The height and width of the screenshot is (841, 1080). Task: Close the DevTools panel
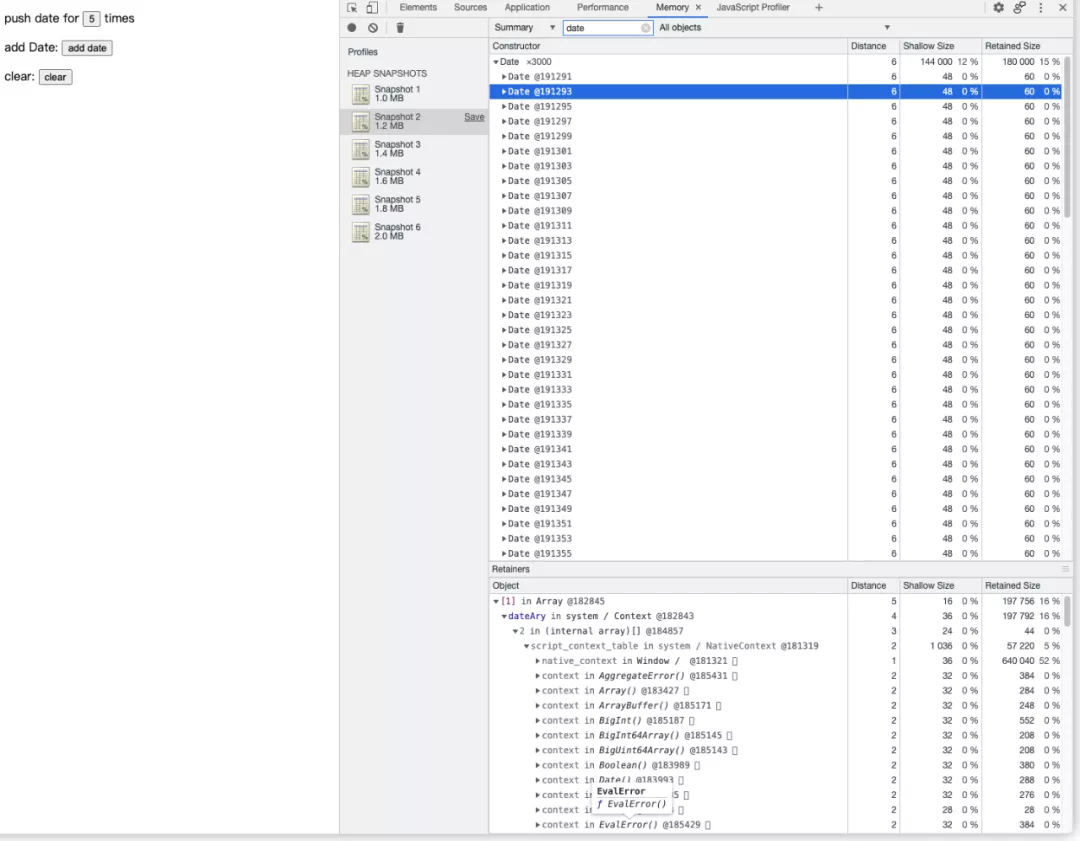[1063, 8]
